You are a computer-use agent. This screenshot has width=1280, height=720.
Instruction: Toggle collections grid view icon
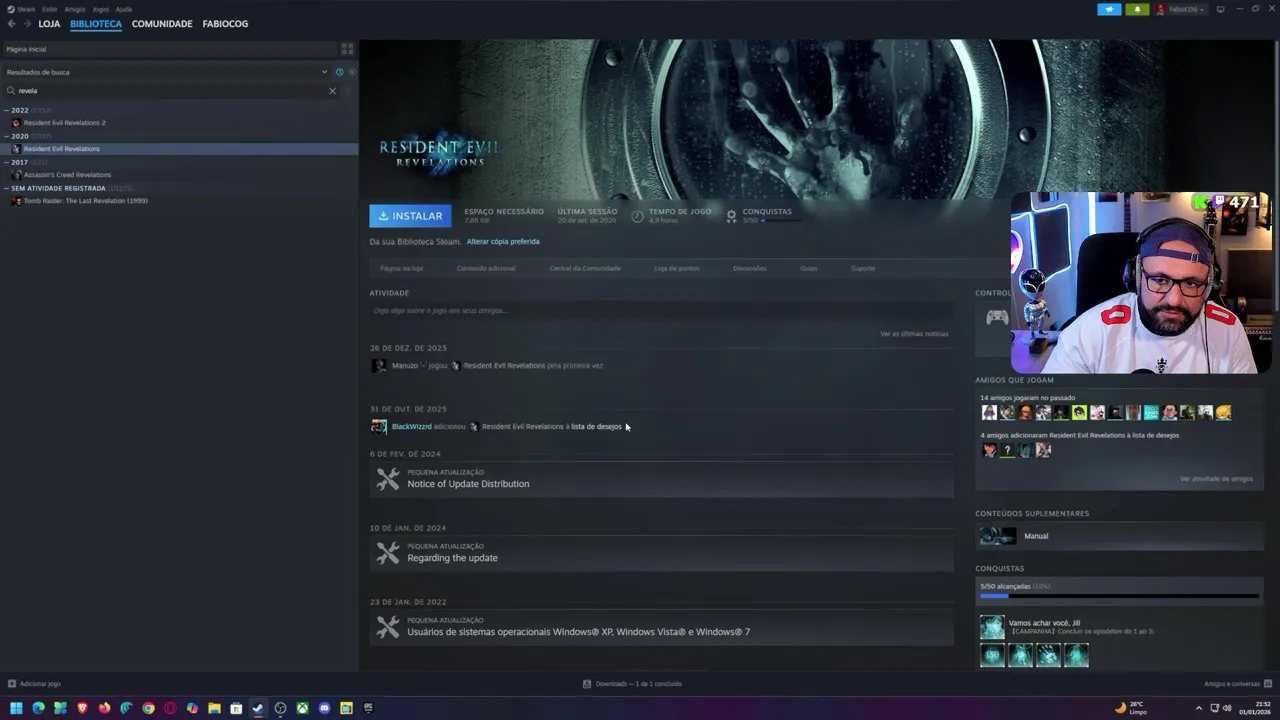347,49
